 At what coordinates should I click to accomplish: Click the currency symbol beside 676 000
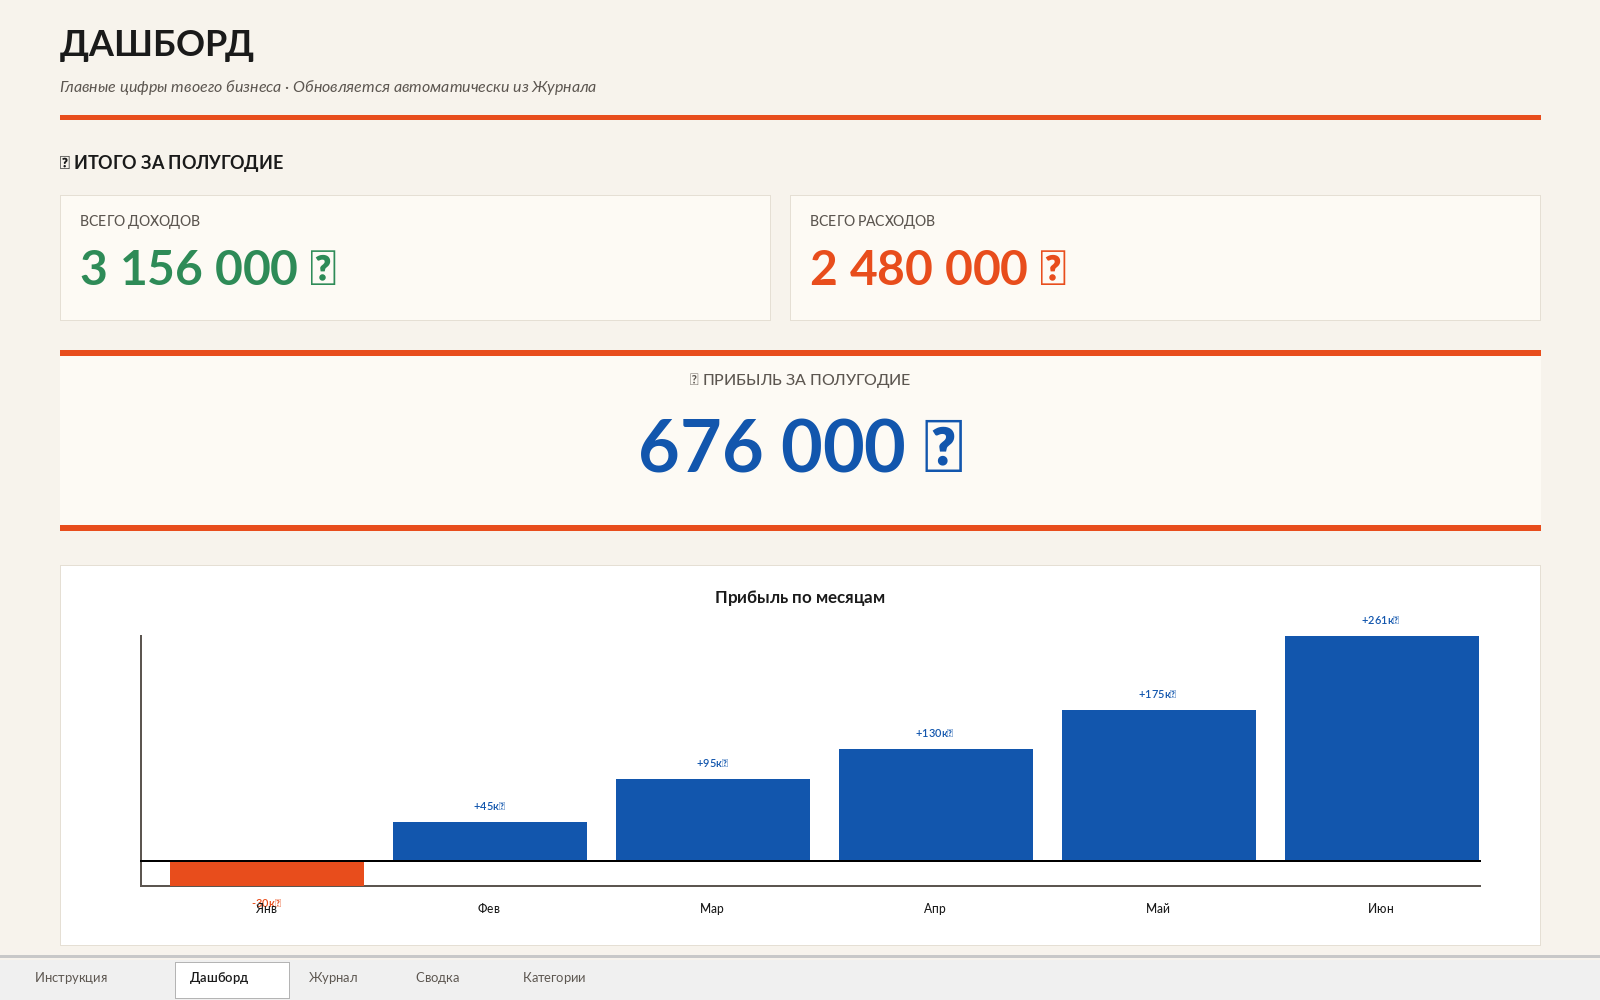(x=944, y=446)
